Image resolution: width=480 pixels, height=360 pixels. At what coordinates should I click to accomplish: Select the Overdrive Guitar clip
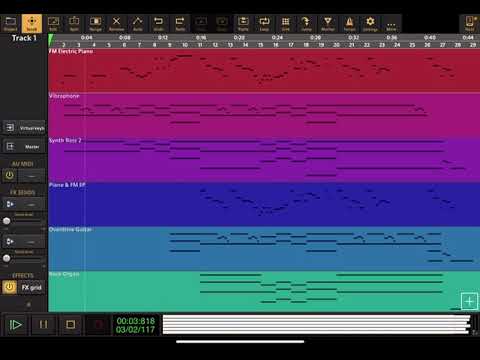[264, 248]
